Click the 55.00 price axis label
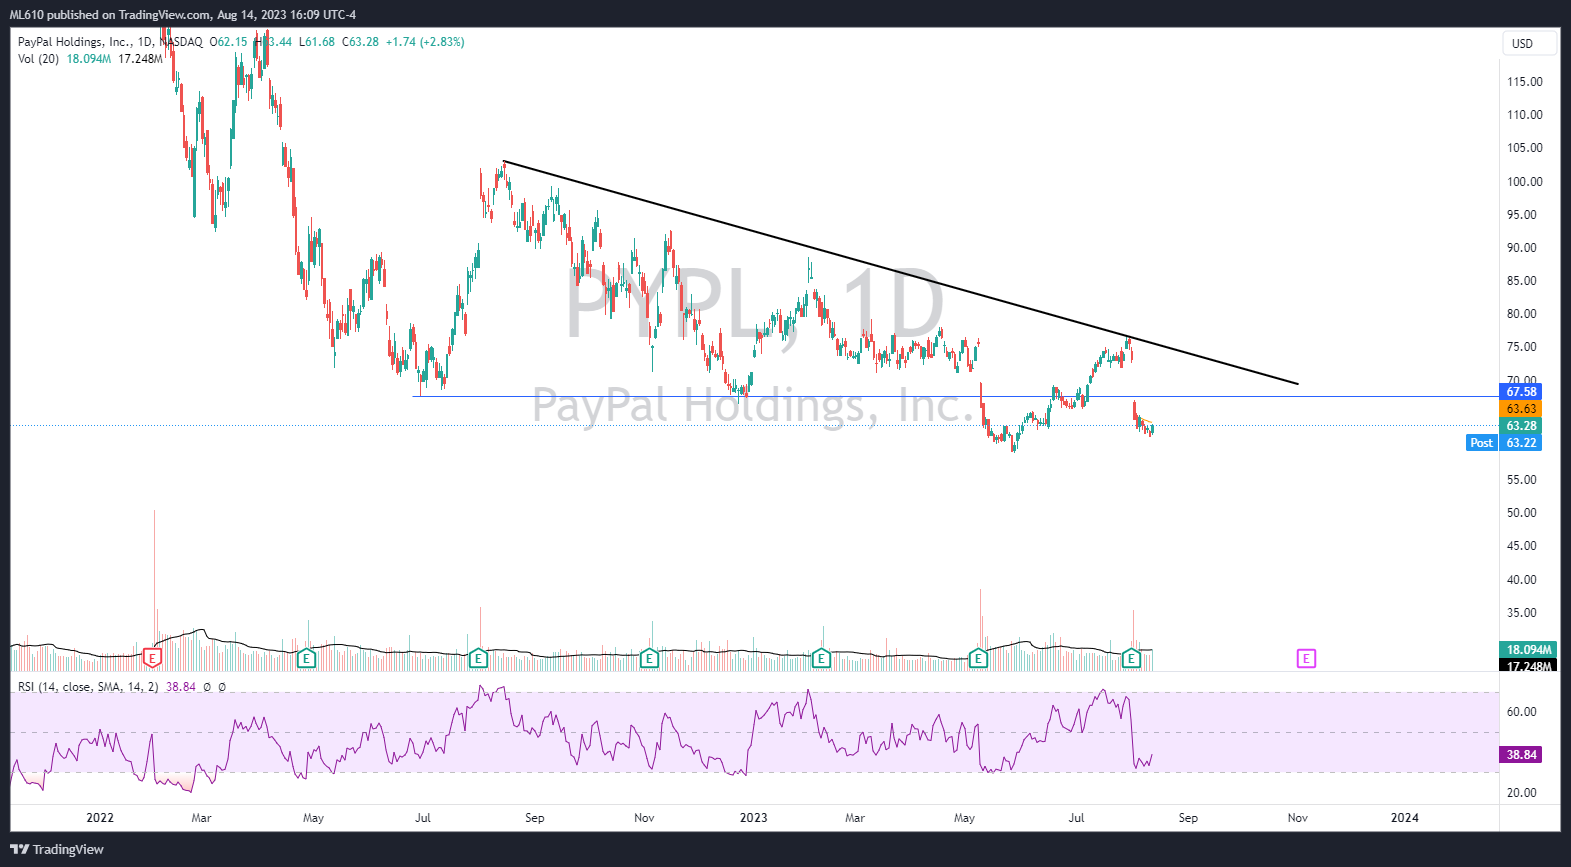Image resolution: width=1571 pixels, height=867 pixels. (x=1522, y=480)
